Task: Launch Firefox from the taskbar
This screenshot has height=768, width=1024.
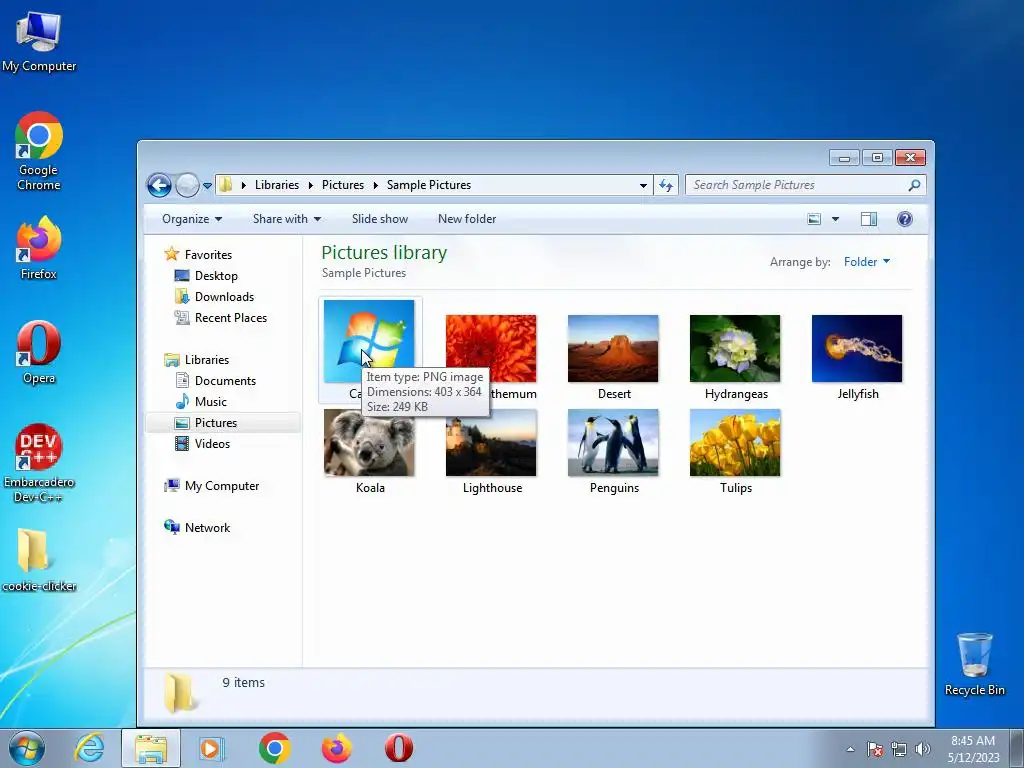Action: (x=336, y=748)
